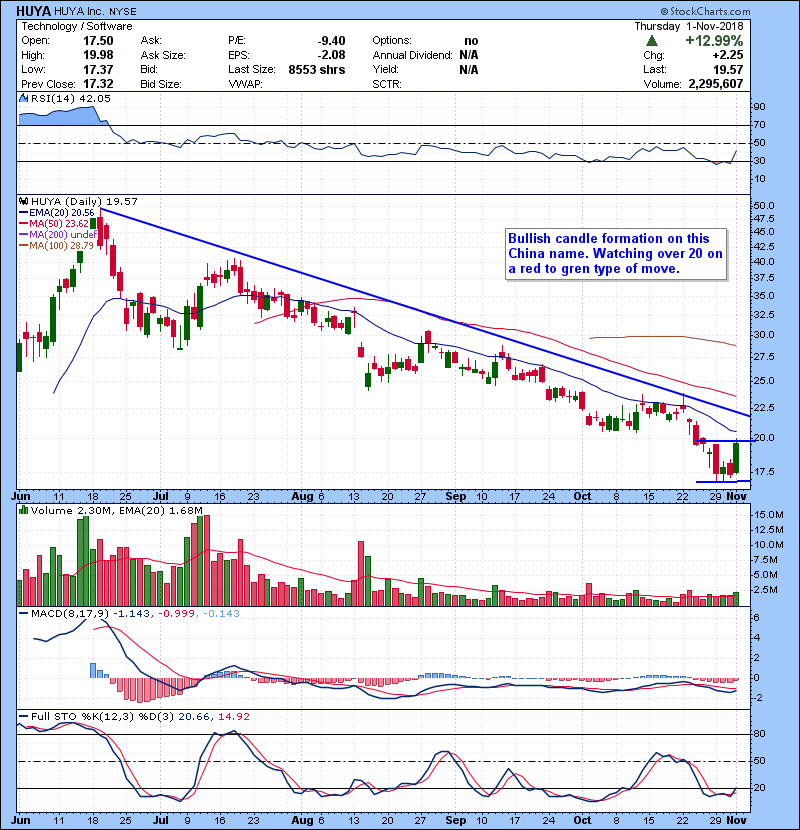
Task: Click the Volume value 2,295,607
Action: click(x=715, y=84)
